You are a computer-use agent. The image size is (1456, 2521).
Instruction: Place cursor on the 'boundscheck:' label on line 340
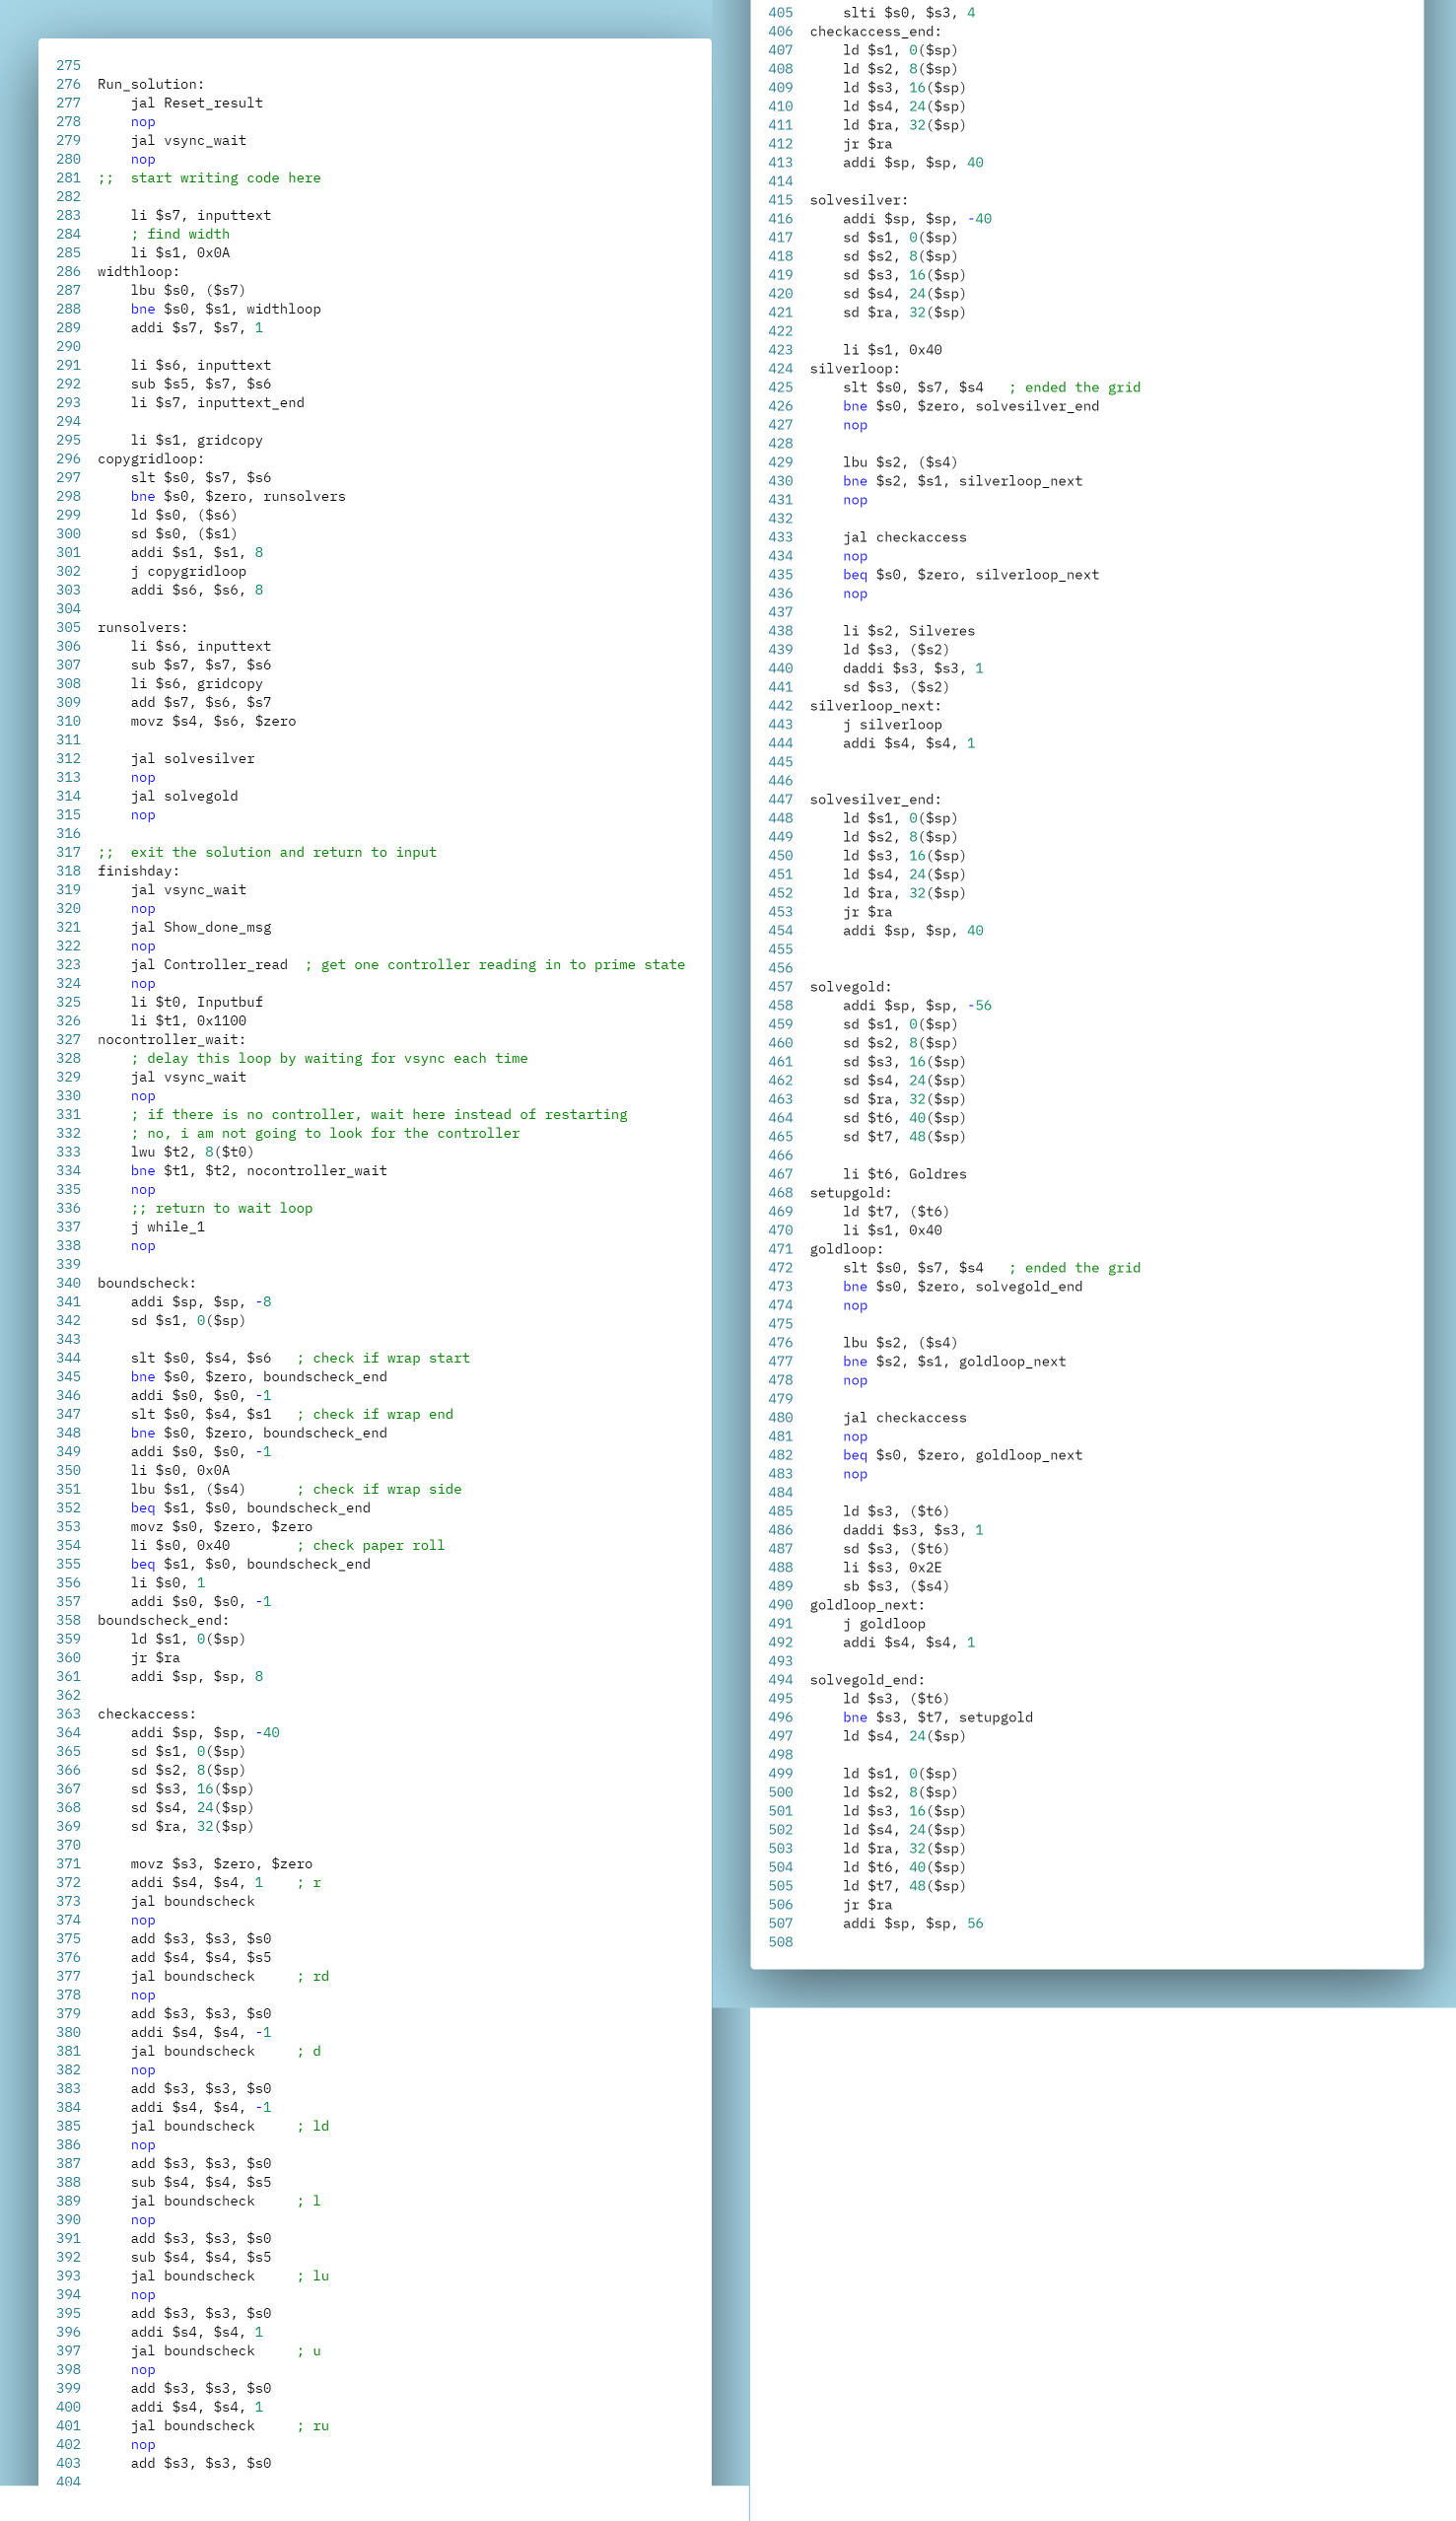[x=146, y=1283]
